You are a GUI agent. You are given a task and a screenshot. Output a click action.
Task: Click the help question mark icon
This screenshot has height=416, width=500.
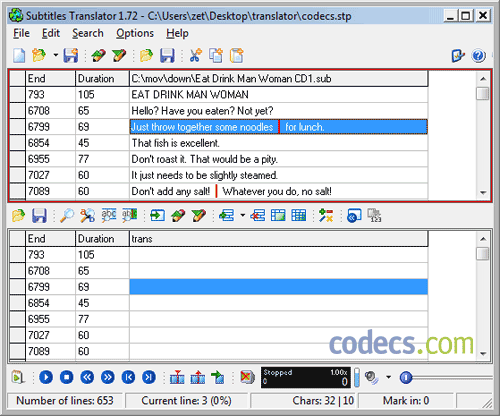[x=478, y=56]
